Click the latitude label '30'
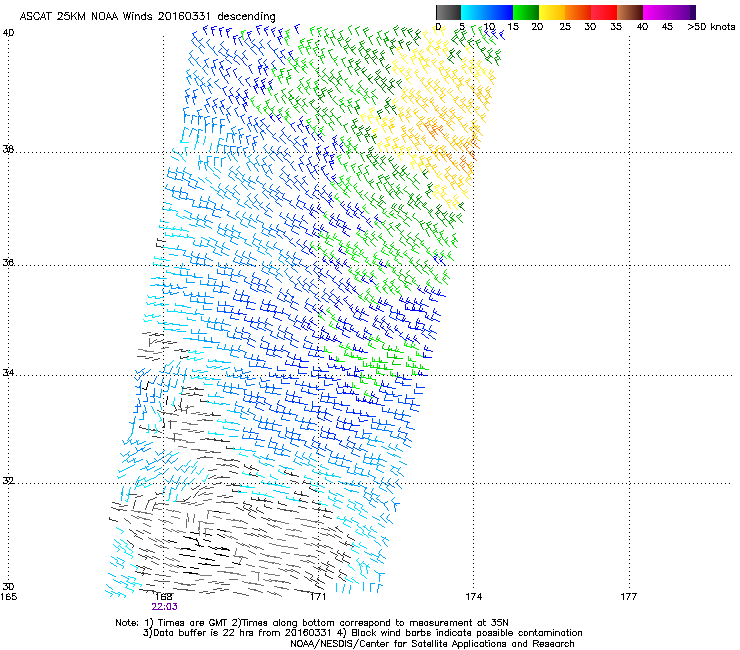The width and height of the screenshot is (740, 650). pos(8,586)
